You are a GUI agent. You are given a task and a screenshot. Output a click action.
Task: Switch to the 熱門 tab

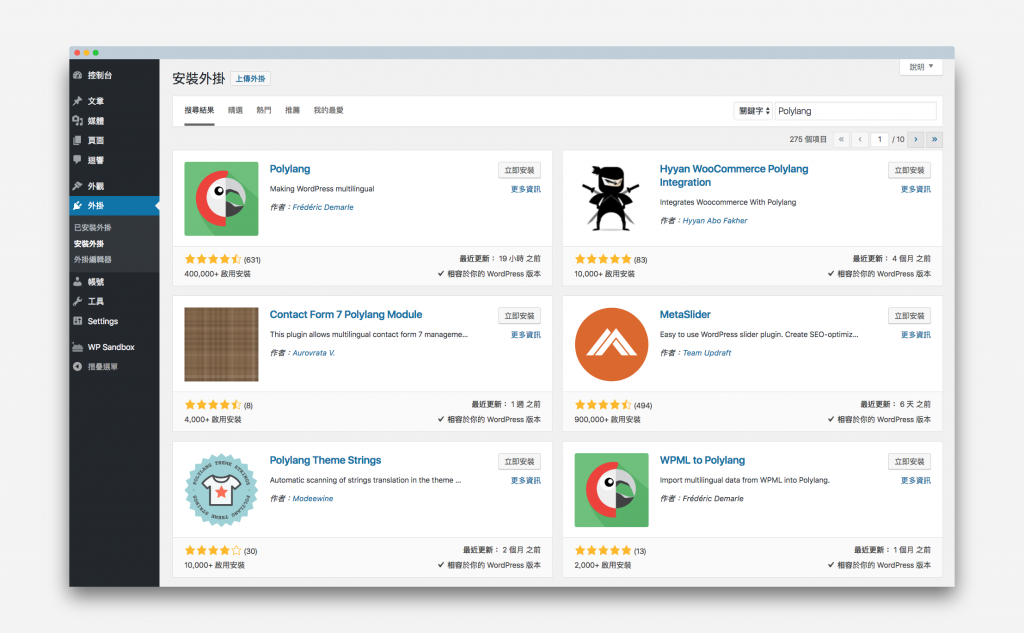pos(264,110)
